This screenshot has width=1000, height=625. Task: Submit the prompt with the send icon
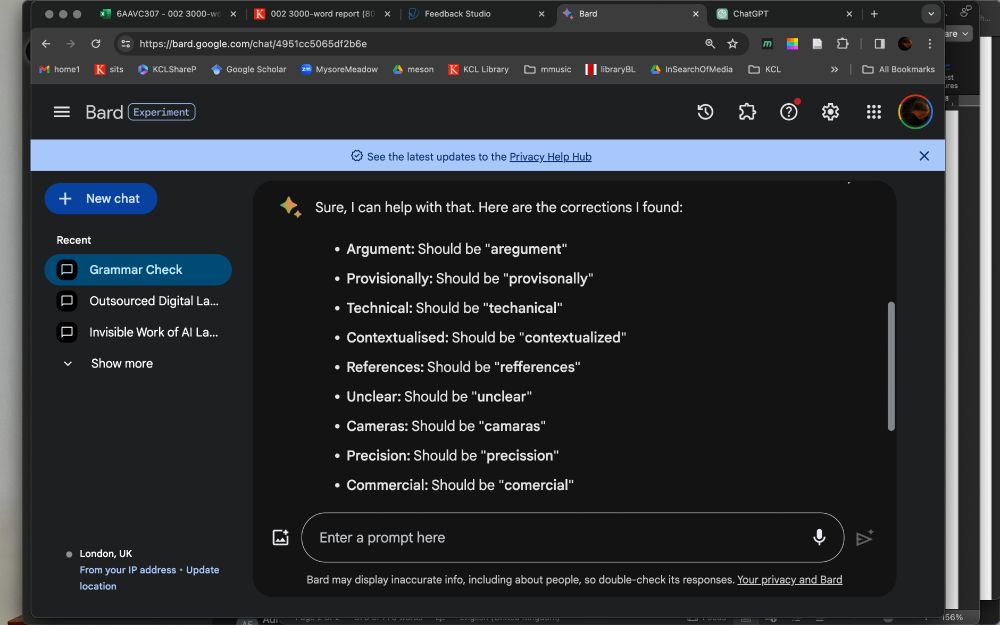[865, 537]
